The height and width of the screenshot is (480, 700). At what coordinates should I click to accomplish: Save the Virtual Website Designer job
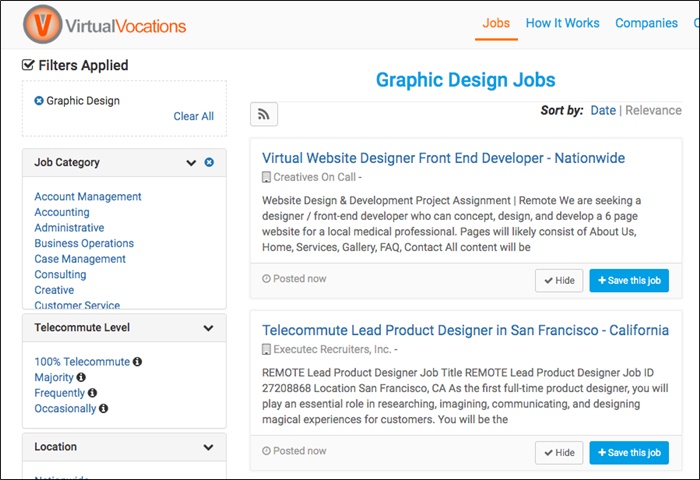coord(629,281)
